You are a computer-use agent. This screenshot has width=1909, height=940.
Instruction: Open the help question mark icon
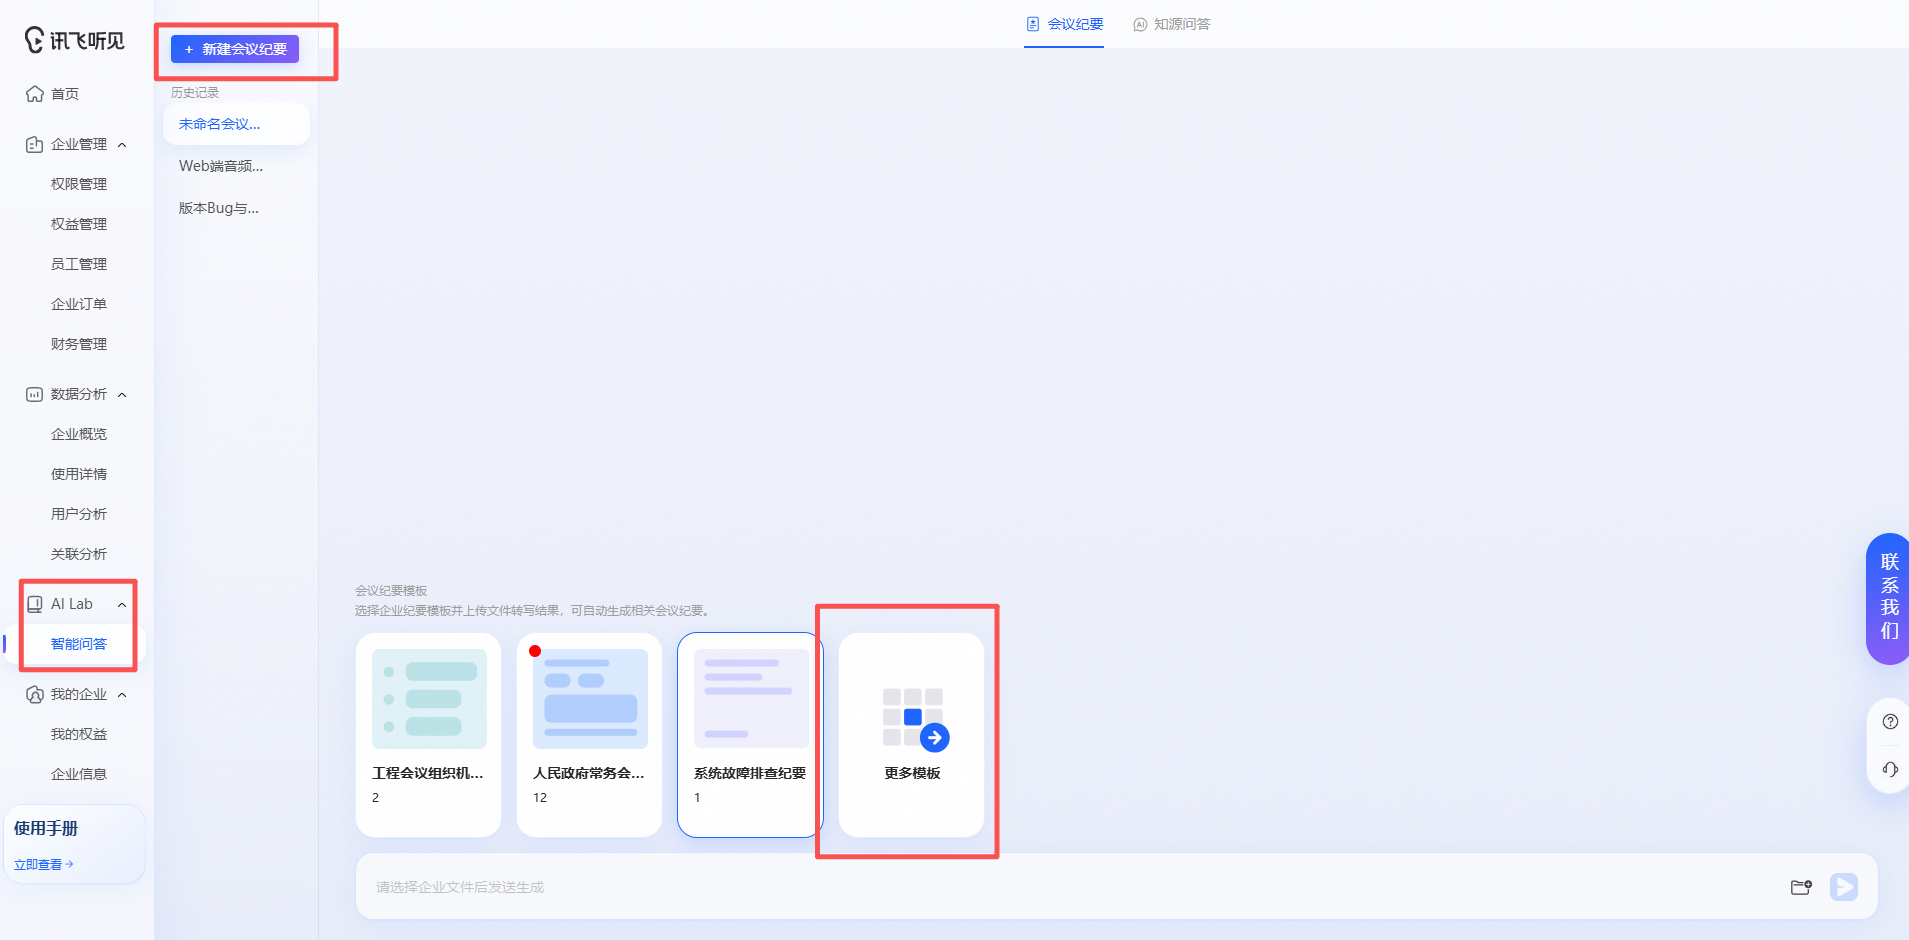point(1890,722)
